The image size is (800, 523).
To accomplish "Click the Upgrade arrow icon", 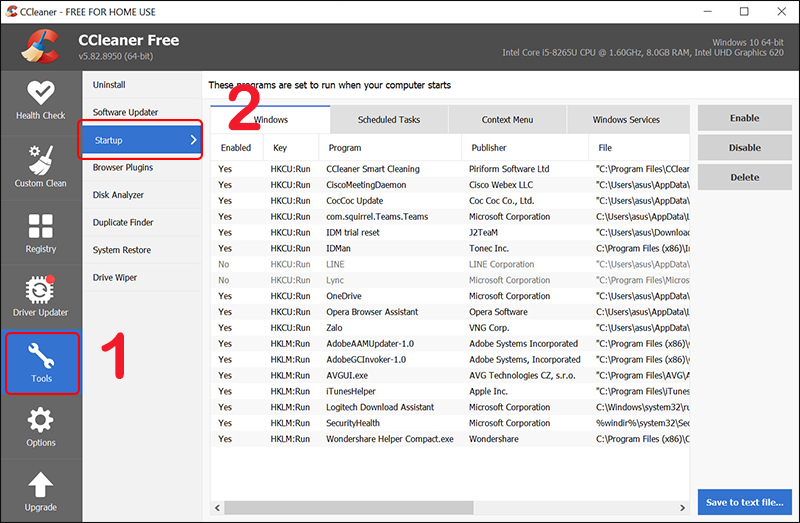I will click(x=40, y=484).
